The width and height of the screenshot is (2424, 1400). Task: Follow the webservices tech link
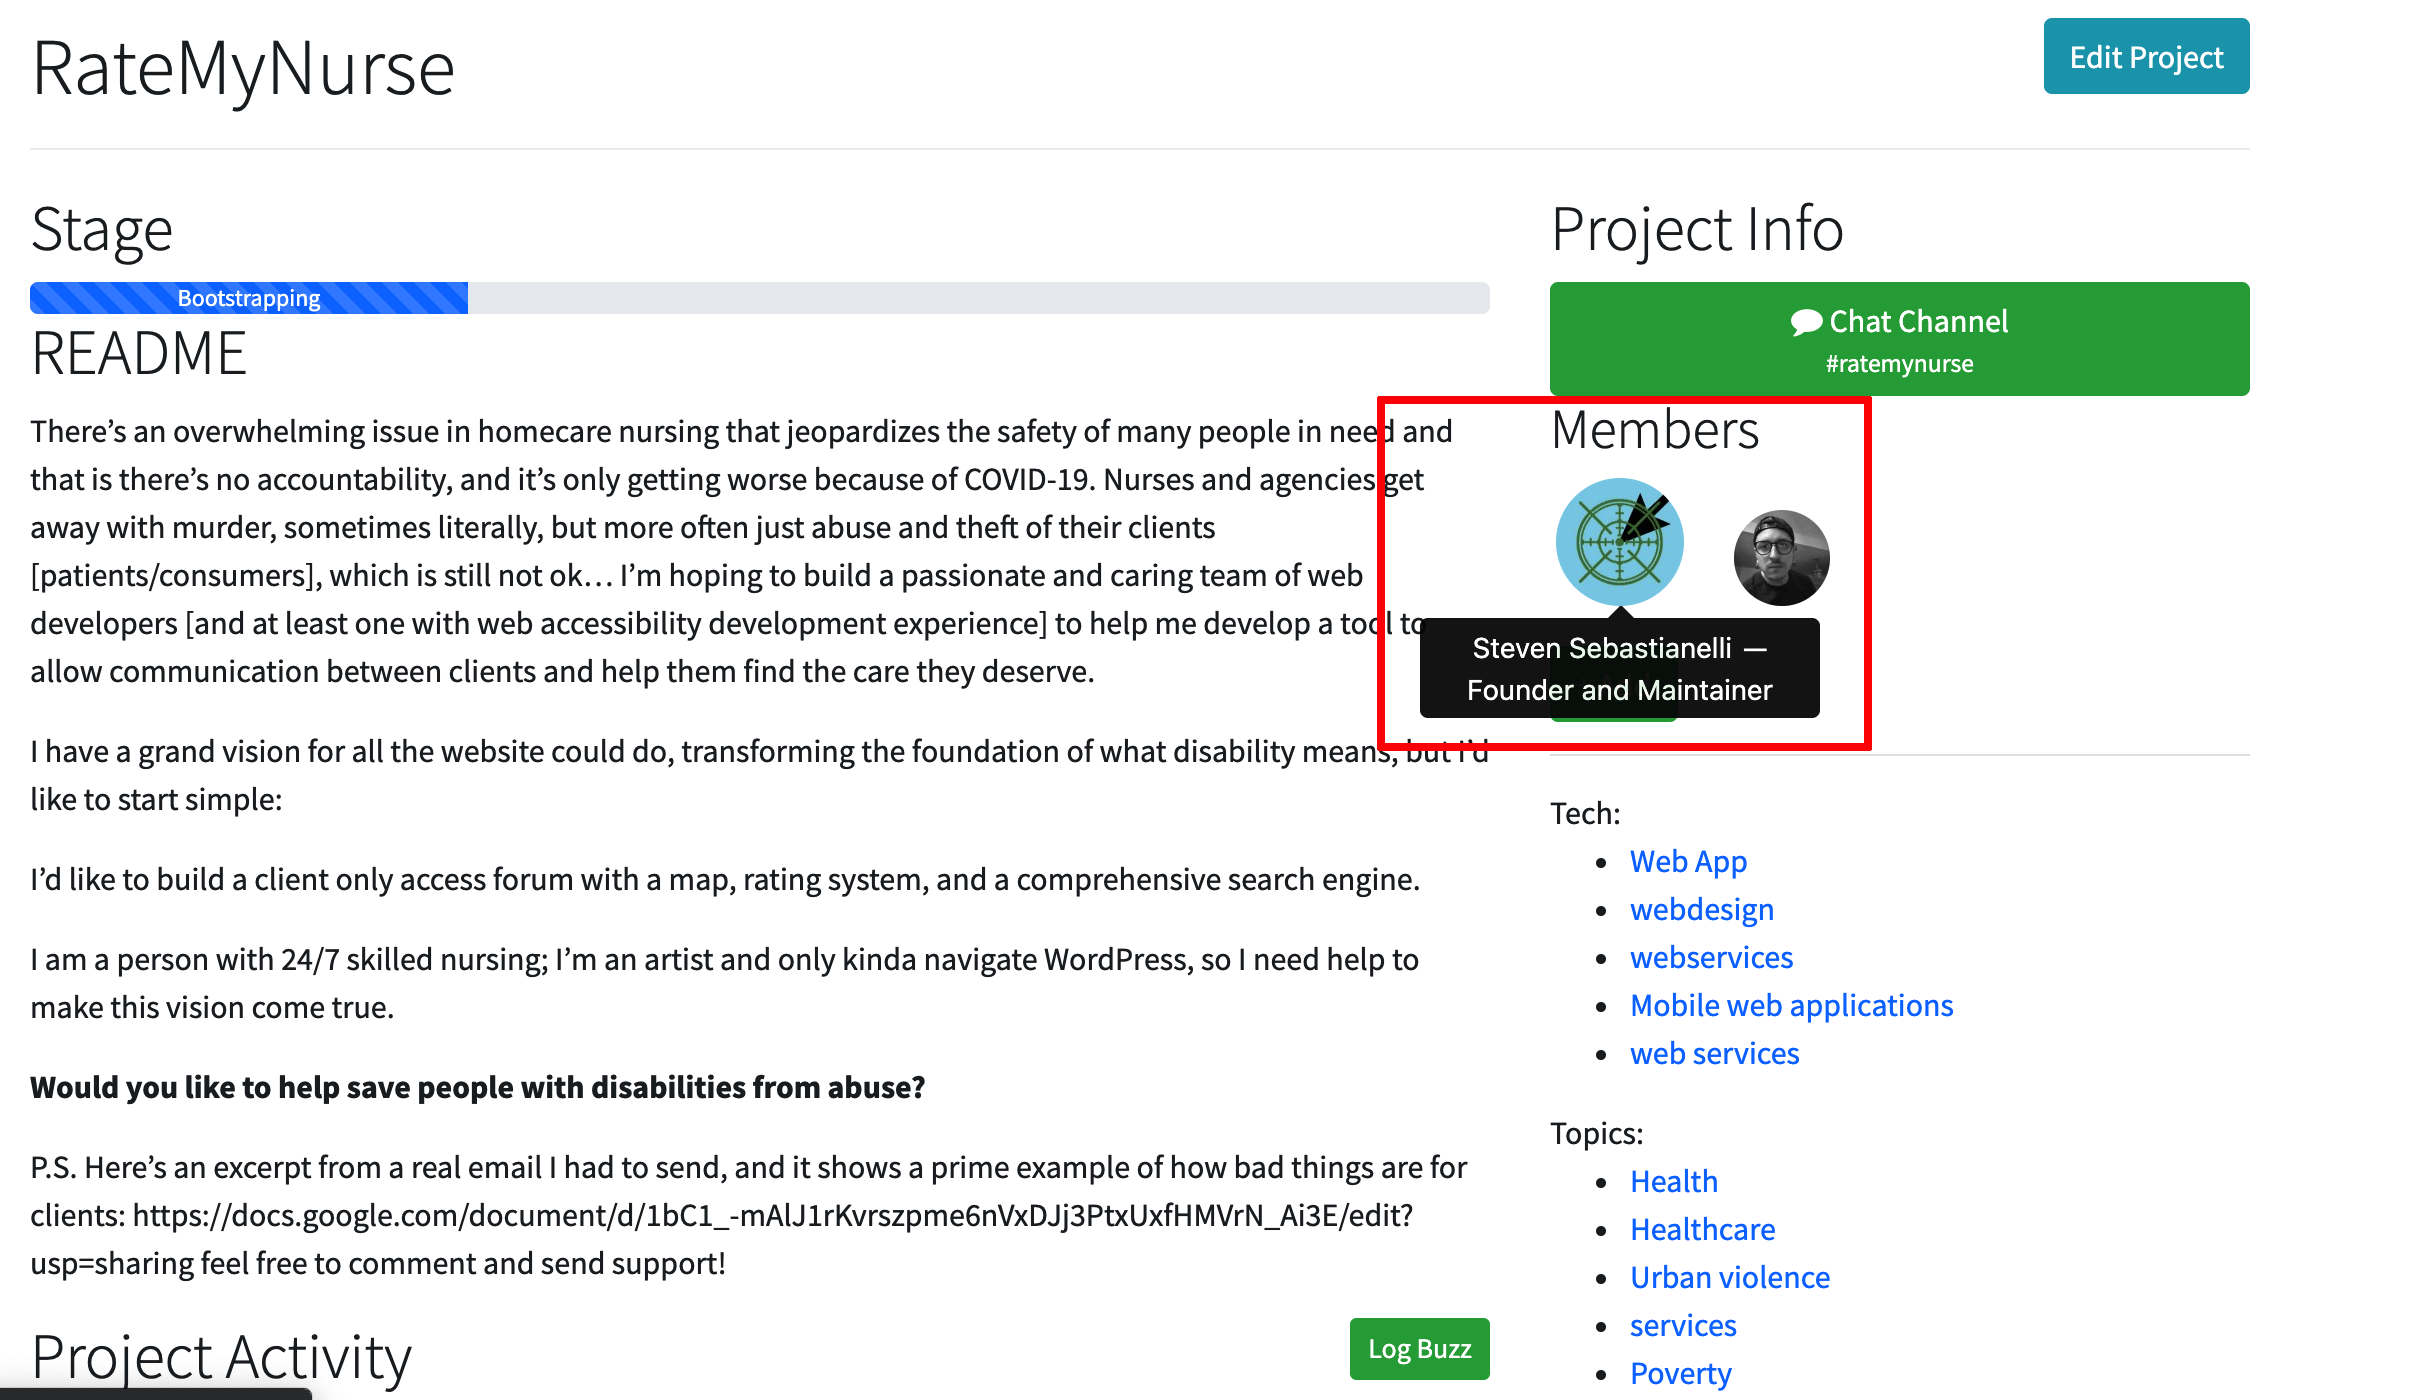1711,957
